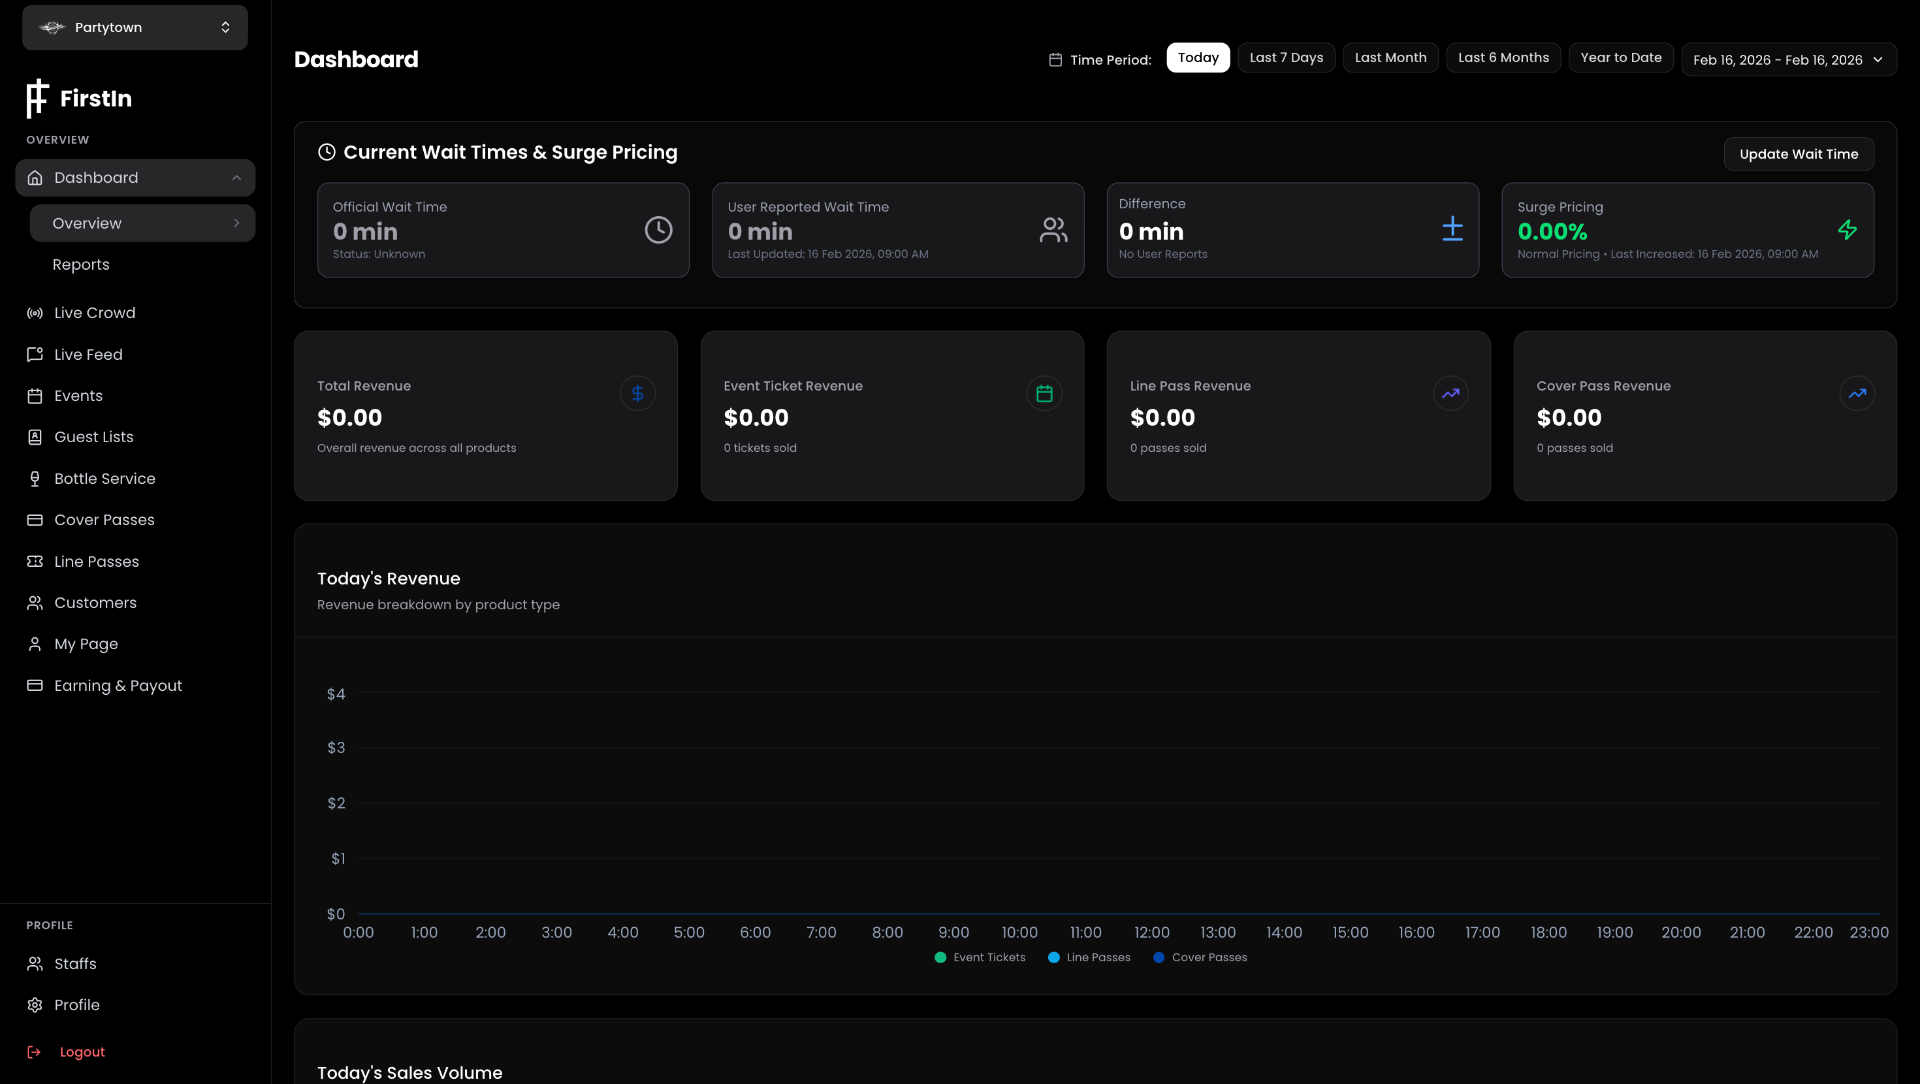The image size is (1920, 1084).
Task: Select the Last Month time period
Action: pyautogui.click(x=1390, y=57)
